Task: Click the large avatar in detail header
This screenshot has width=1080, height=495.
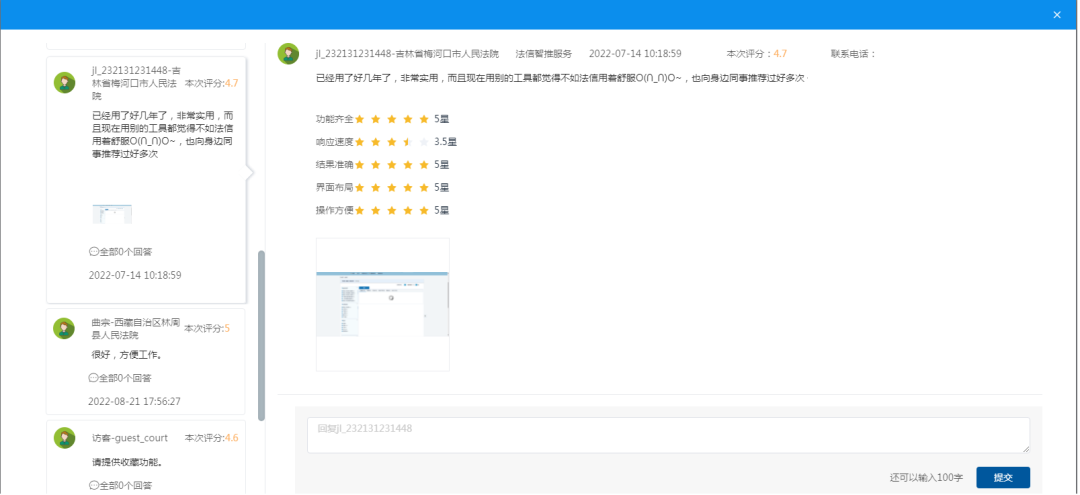Action: pyautogui.click(x=288, y=54)
